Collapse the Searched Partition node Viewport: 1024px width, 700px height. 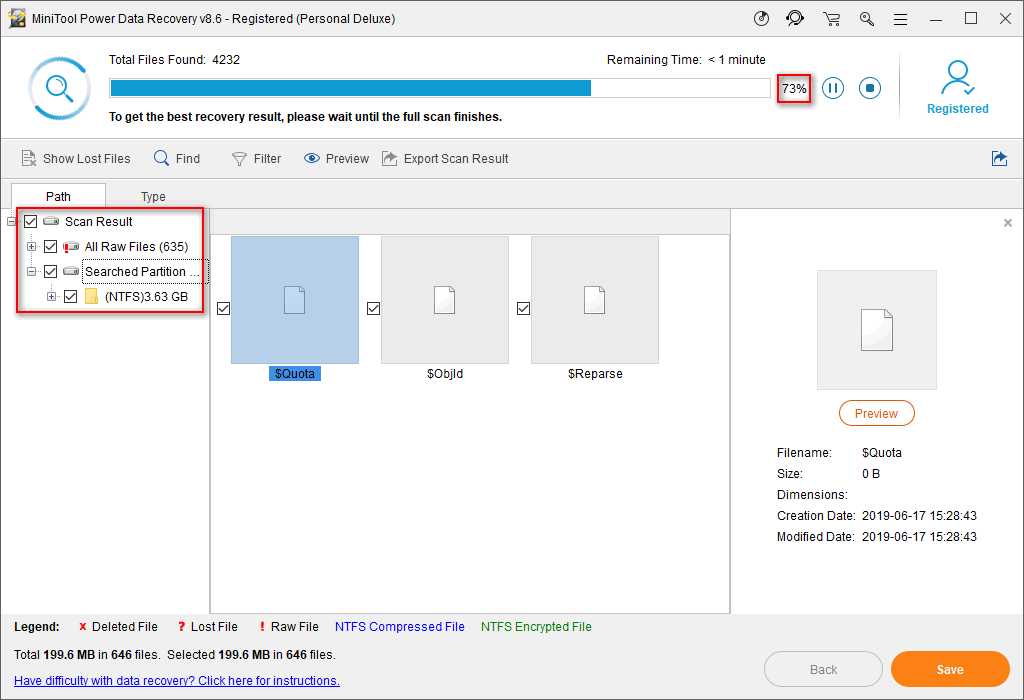click(x=31, y=271)
